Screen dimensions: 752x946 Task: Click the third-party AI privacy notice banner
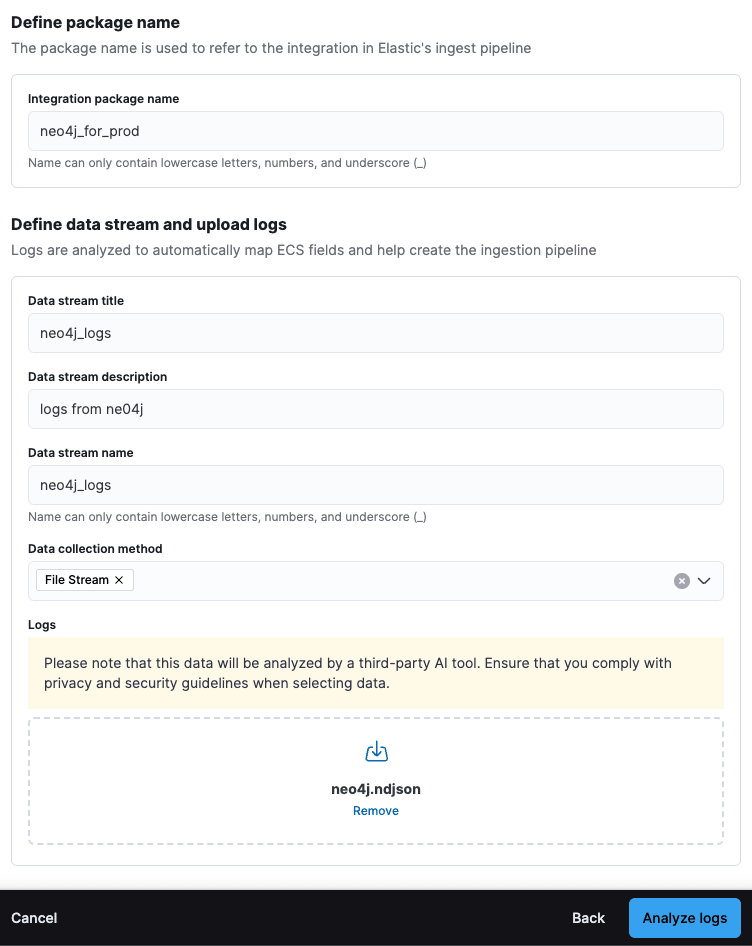[x=376, y=673]
